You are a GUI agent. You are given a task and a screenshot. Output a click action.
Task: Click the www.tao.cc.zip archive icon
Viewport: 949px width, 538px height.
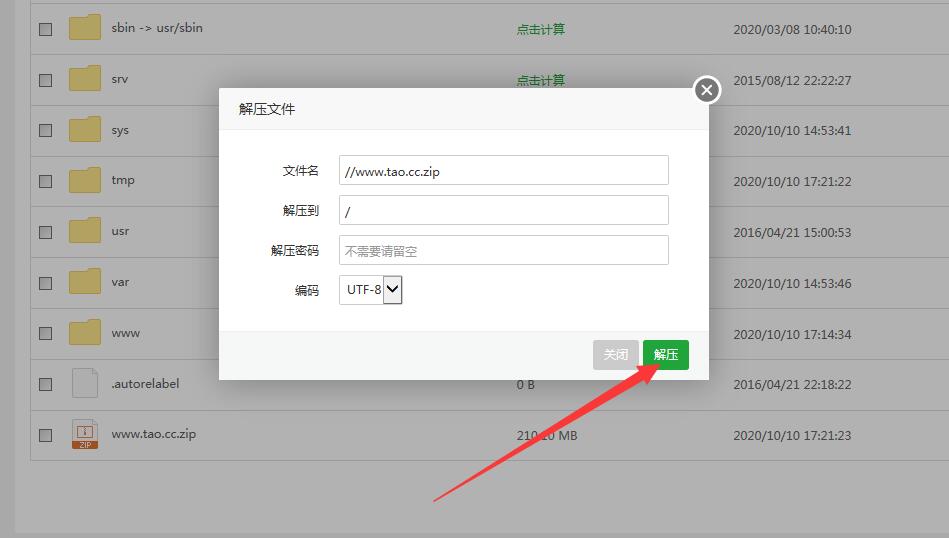coord(85,435)
